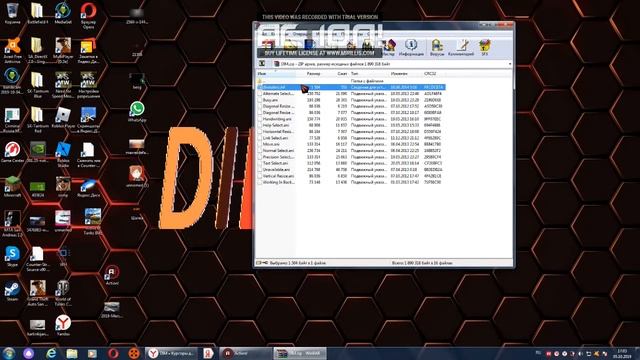
Task: Sort files by the Размер column header
Action: (x=313, y=74)
